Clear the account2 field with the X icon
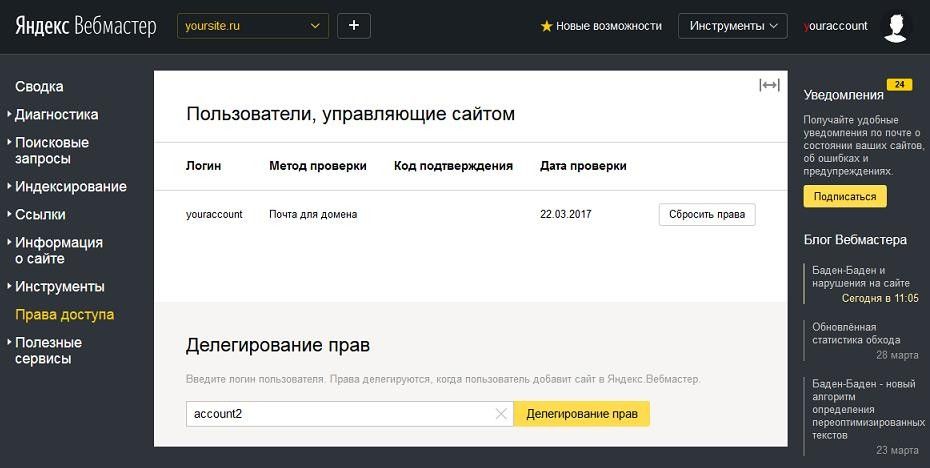Screen dimensions: 930x468 [x=501, y=414]
